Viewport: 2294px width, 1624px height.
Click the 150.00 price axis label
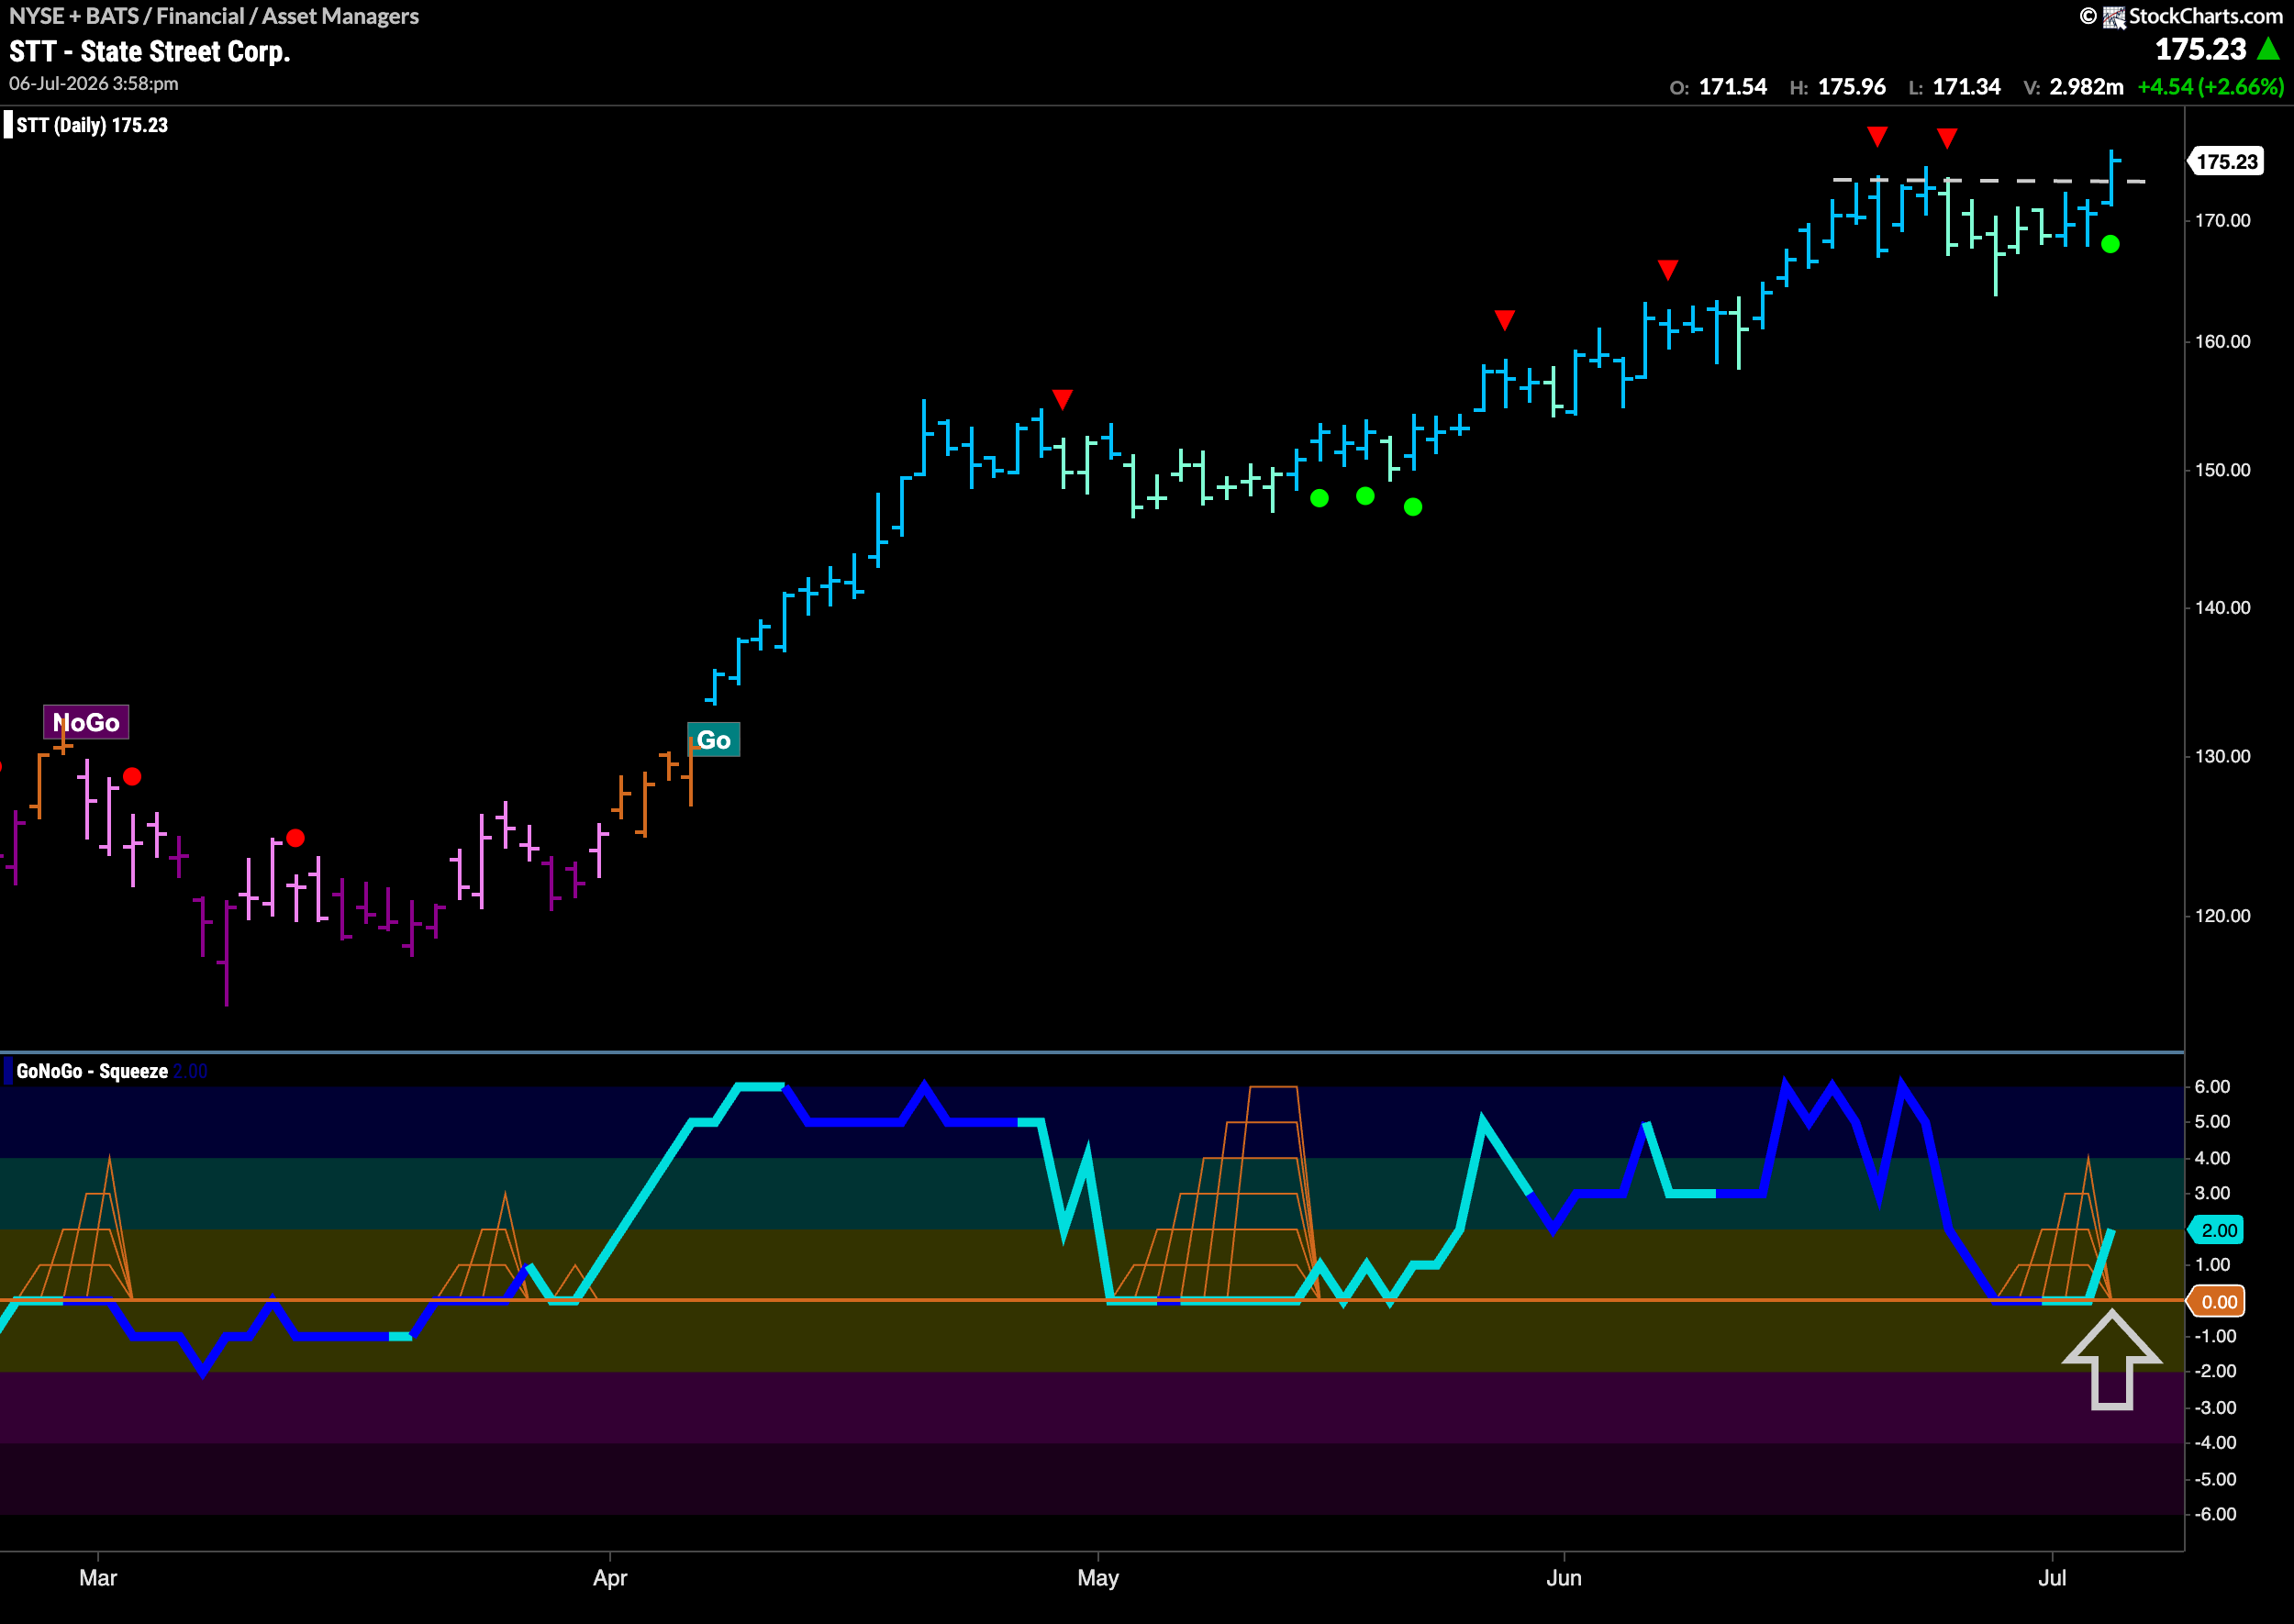click(x=2222, y=470)
